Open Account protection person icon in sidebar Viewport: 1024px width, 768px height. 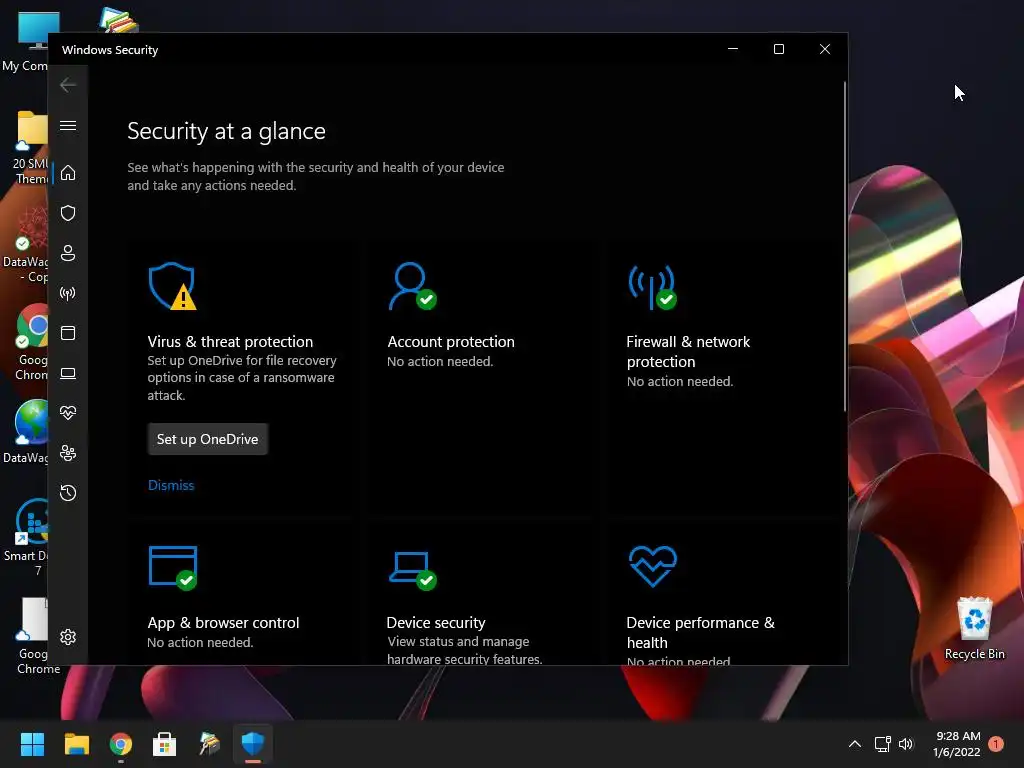(68, 253)
